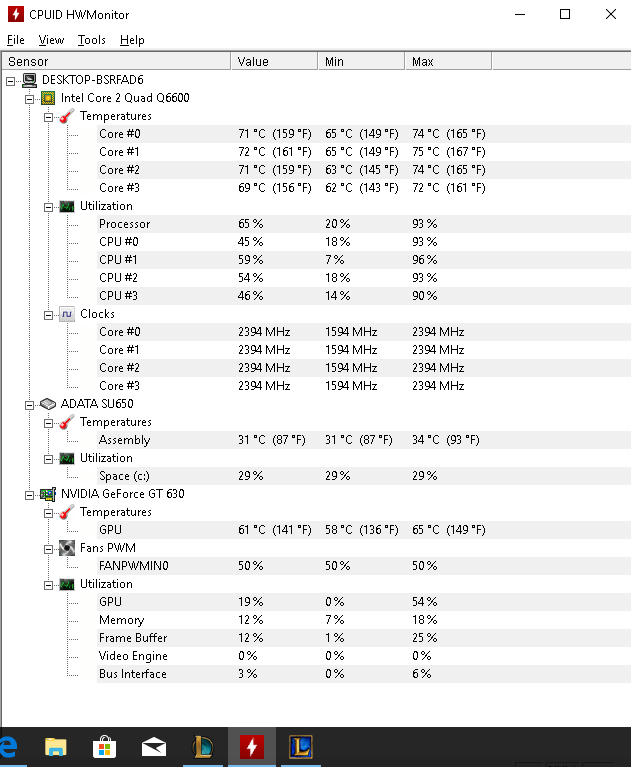
Task: Click the Fans PWM fan icon
Action: [67, 548]
